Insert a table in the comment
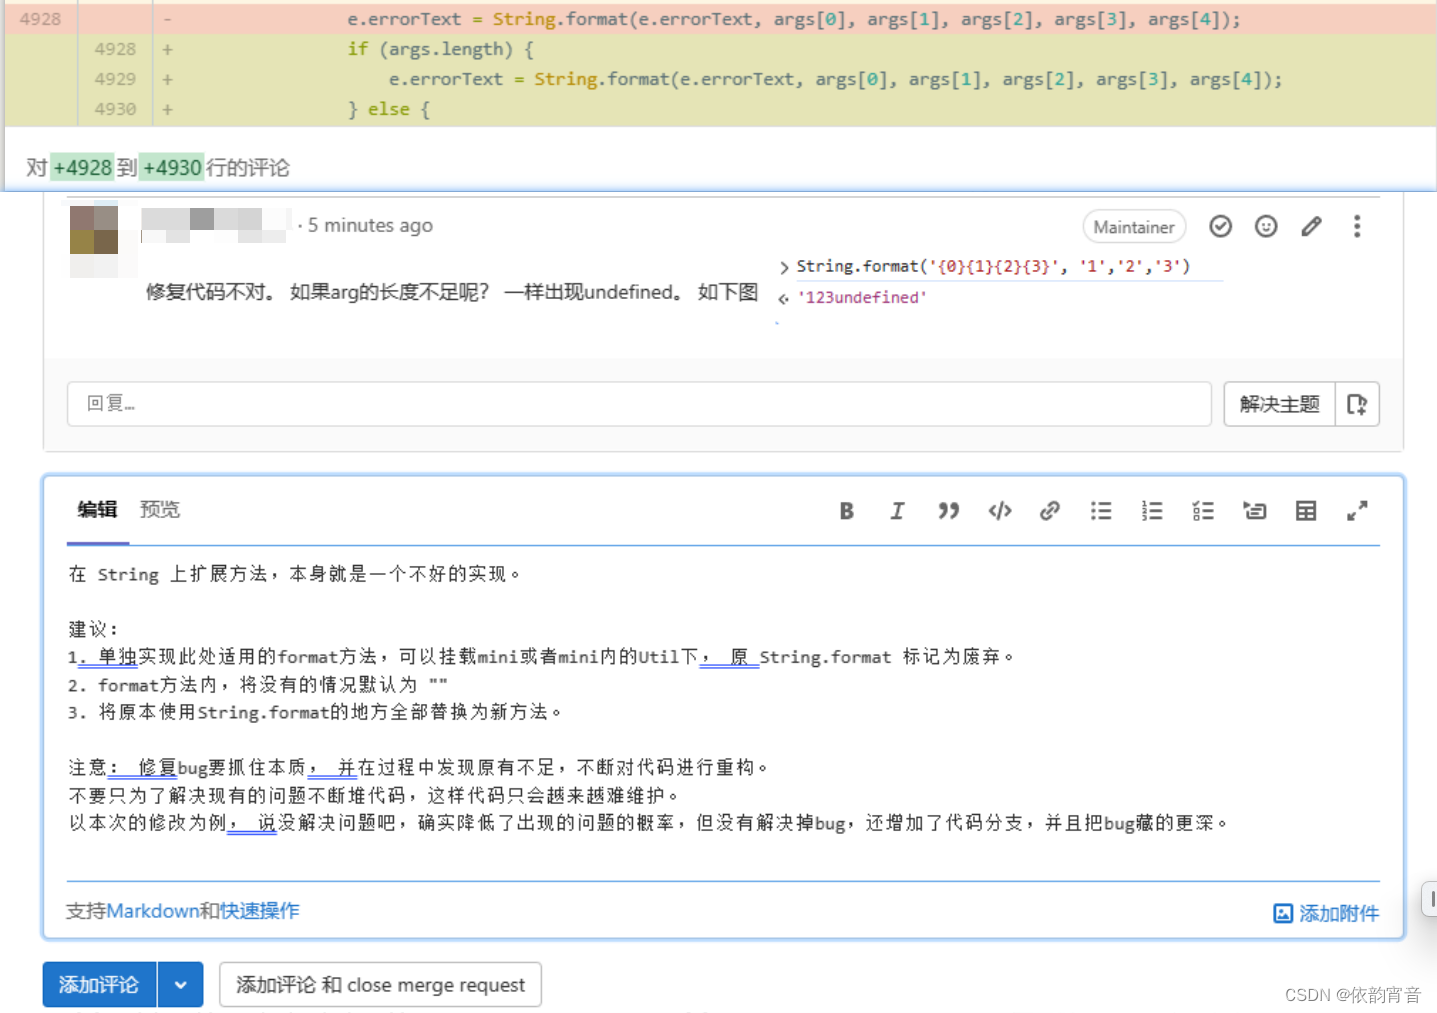The image size is (1437, 1013). pos(1306,511)
